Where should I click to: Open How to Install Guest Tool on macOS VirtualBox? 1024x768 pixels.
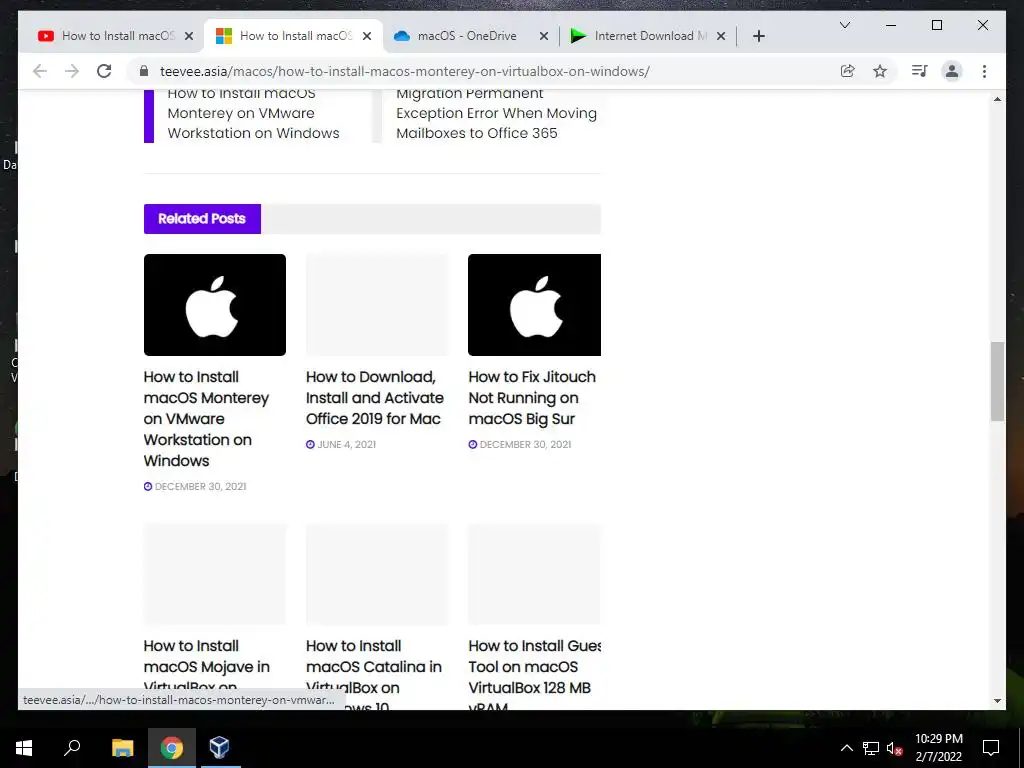[534, 673]
